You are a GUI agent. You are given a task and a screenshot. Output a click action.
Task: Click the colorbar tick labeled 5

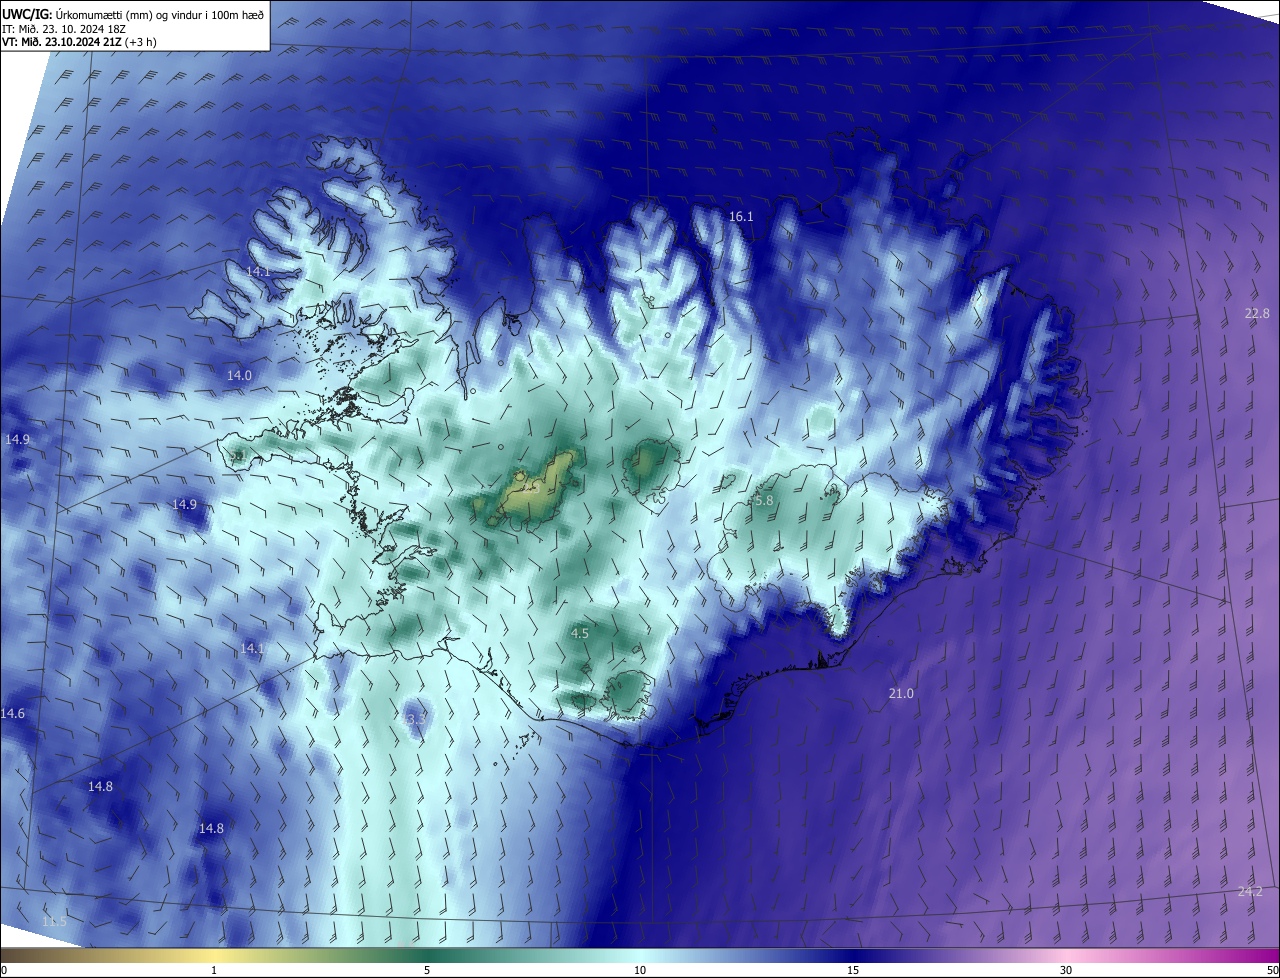[x=427, y=970]
